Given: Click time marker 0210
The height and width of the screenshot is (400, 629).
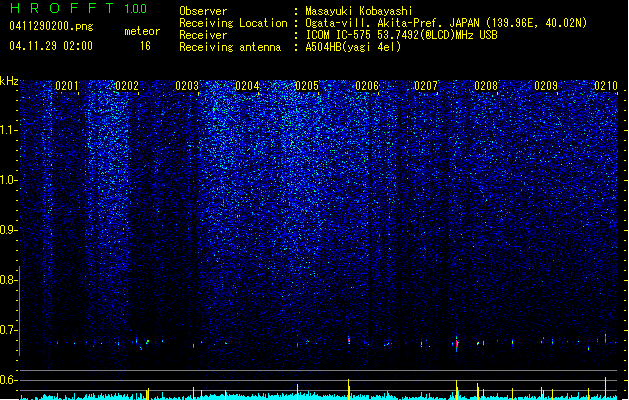Looking at the screenshot, I should [x=606, y=86].
